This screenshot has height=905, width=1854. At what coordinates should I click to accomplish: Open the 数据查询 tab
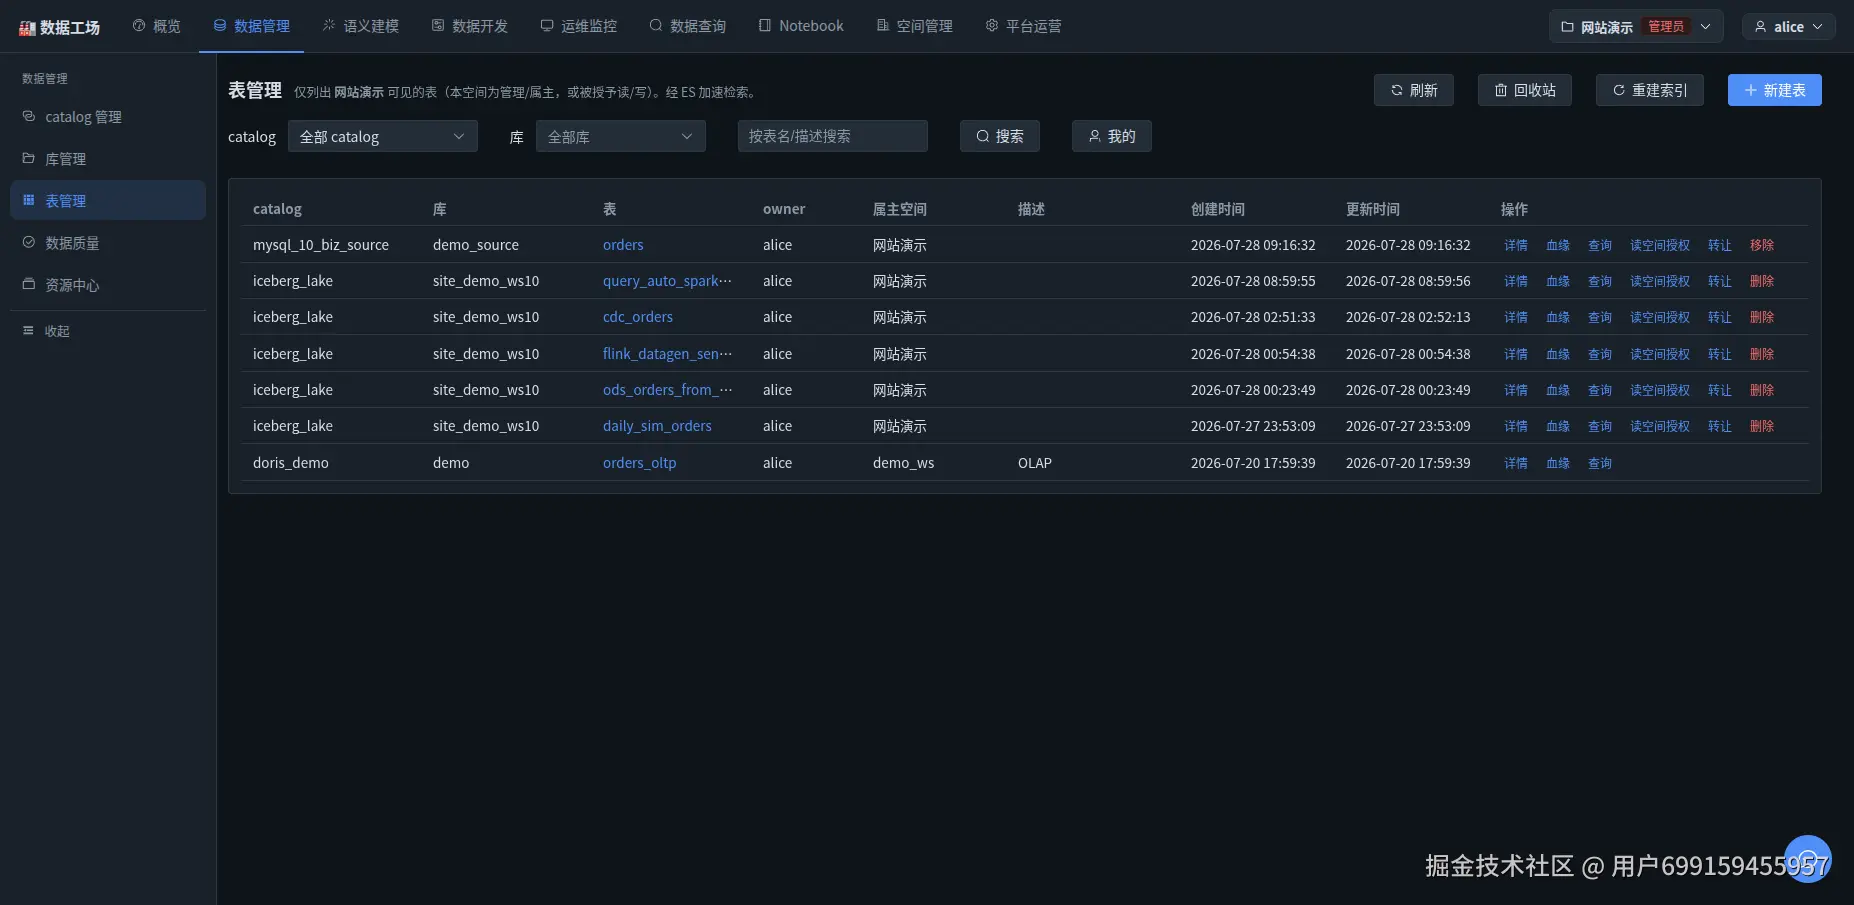(x=688, y=26)
